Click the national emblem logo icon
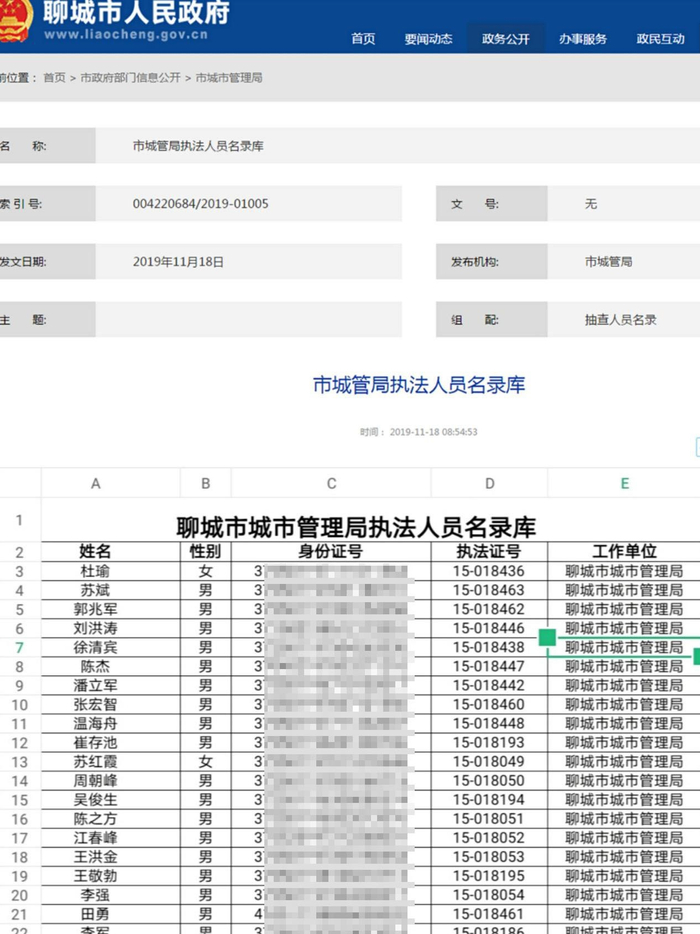 (14, 20)
